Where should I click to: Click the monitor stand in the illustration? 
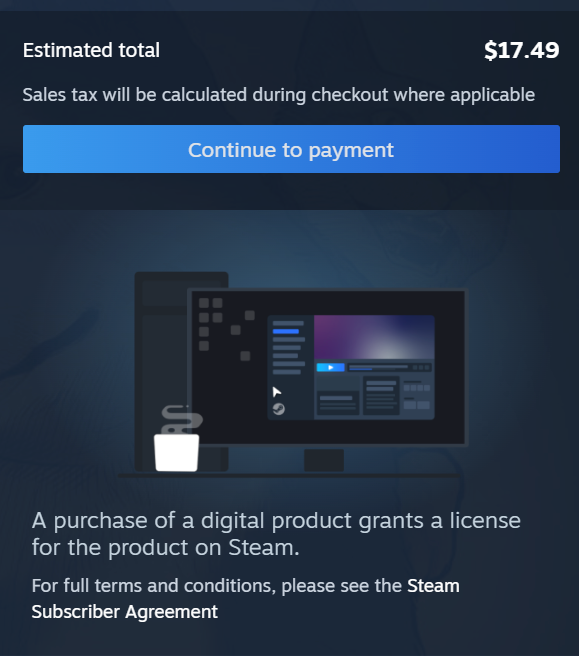[324, 460]
